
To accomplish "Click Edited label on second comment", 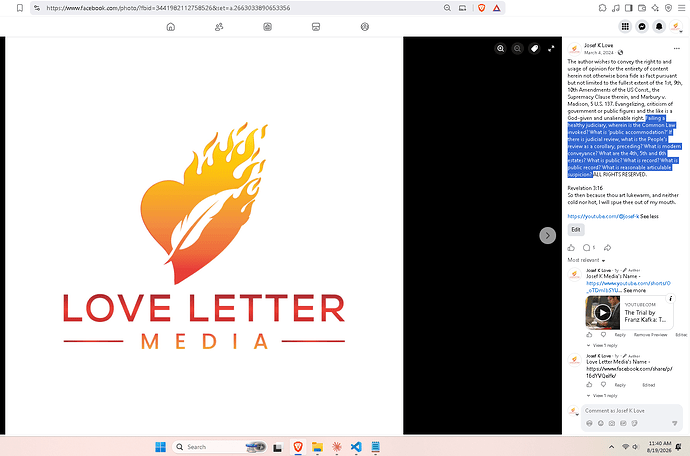I will 649,385.
